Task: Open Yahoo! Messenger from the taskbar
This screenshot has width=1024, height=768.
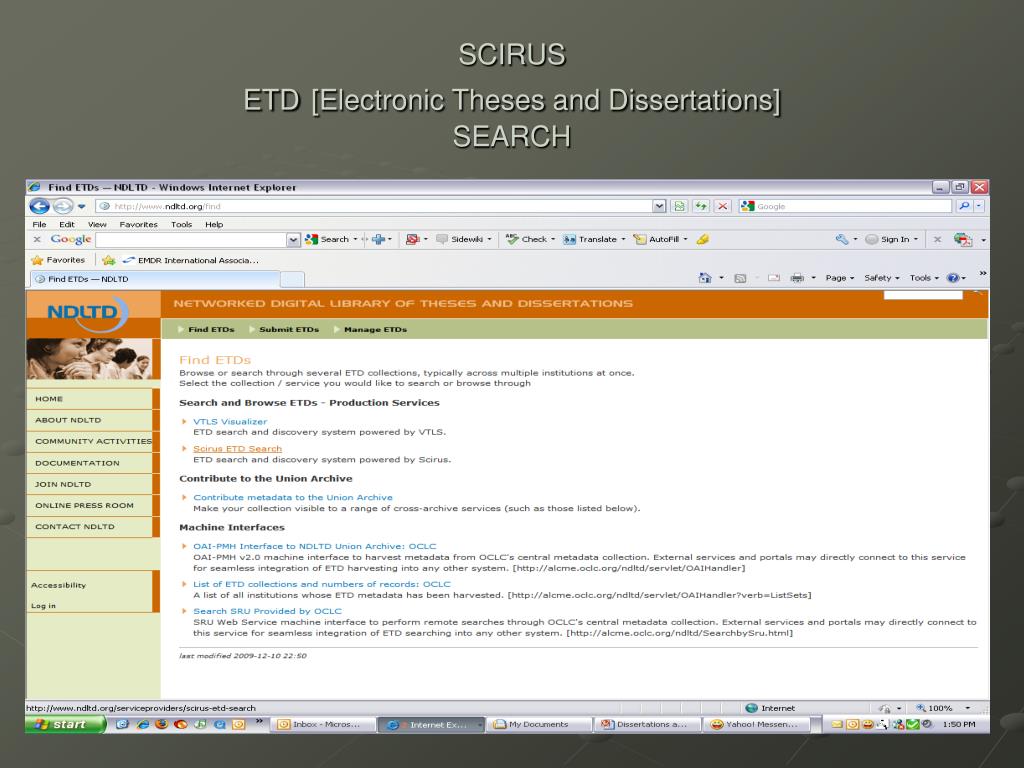Action: [x=756, y=724]
